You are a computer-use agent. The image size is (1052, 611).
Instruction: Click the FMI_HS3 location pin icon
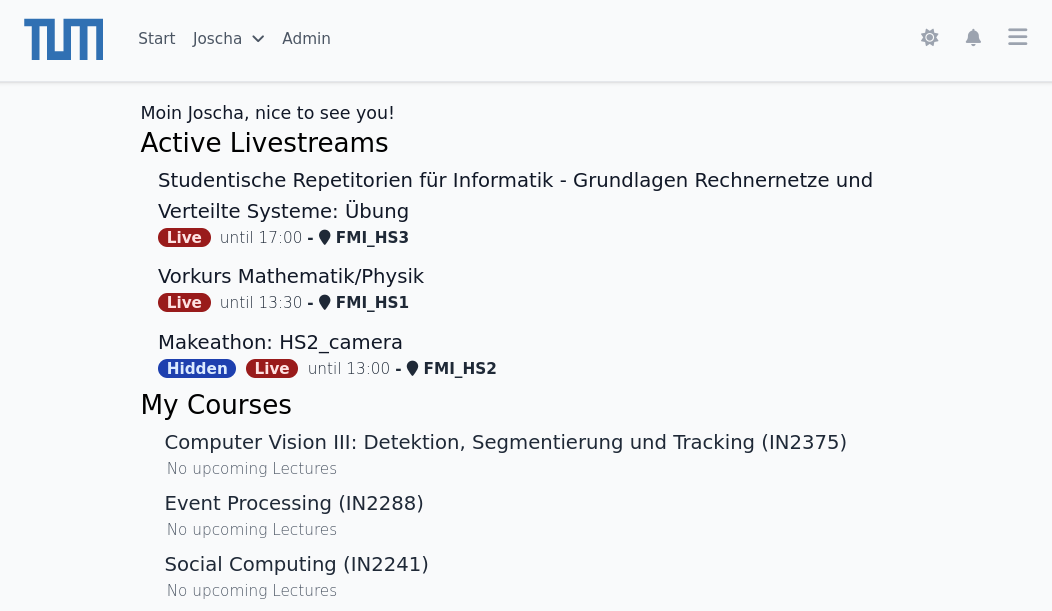pos(325,237)
